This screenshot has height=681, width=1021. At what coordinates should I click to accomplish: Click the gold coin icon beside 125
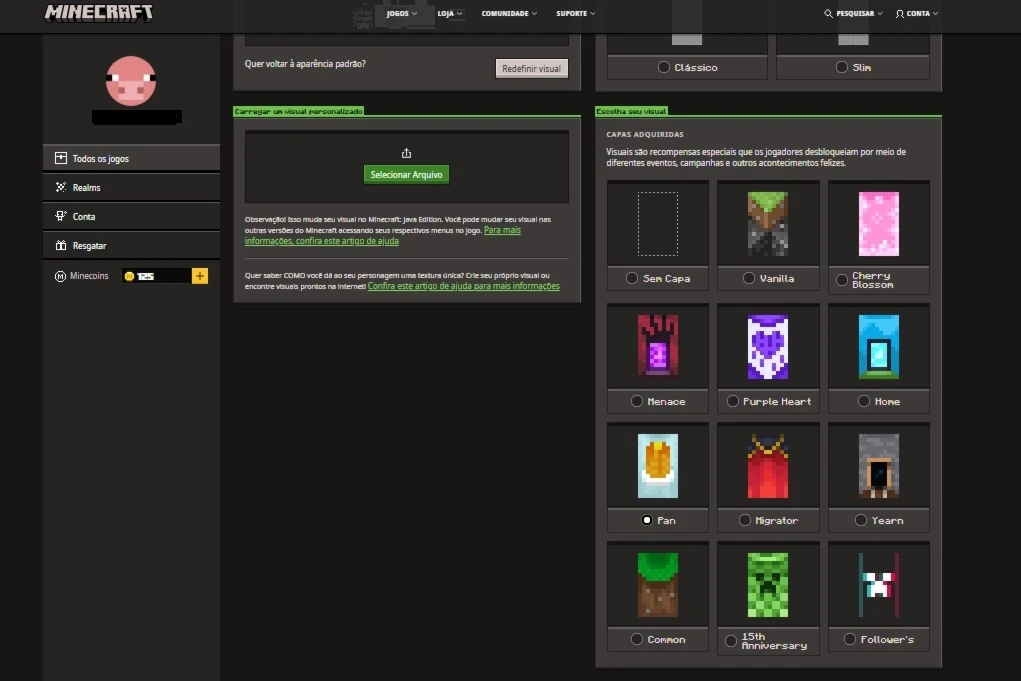[x=129, y=276]
